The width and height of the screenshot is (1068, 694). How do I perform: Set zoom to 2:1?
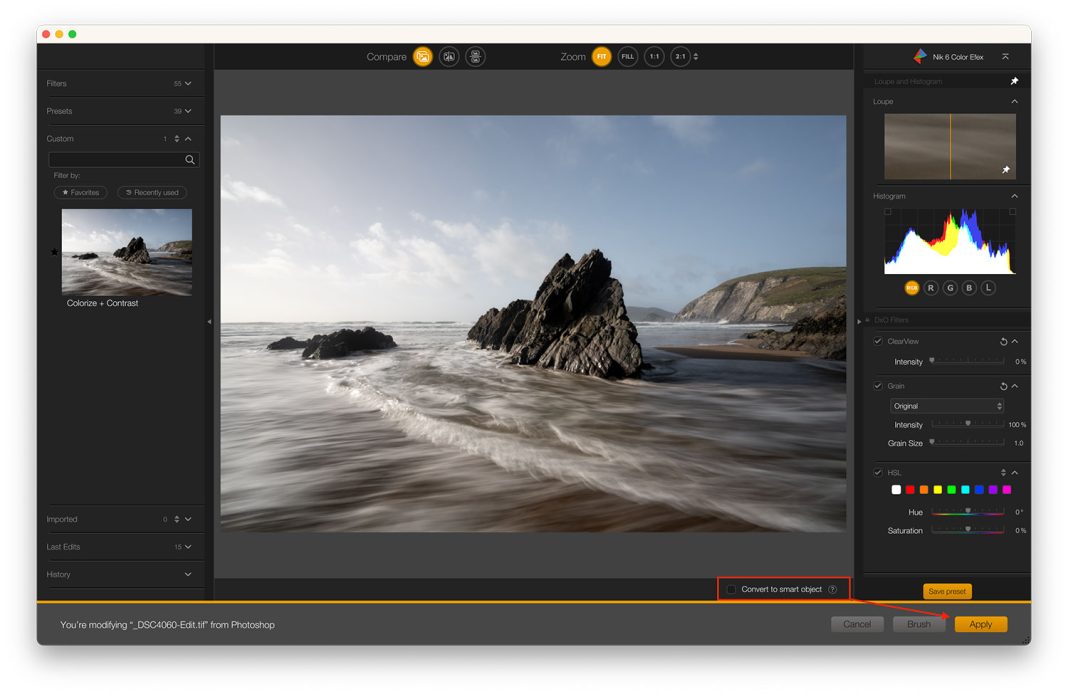coord(680,57)
